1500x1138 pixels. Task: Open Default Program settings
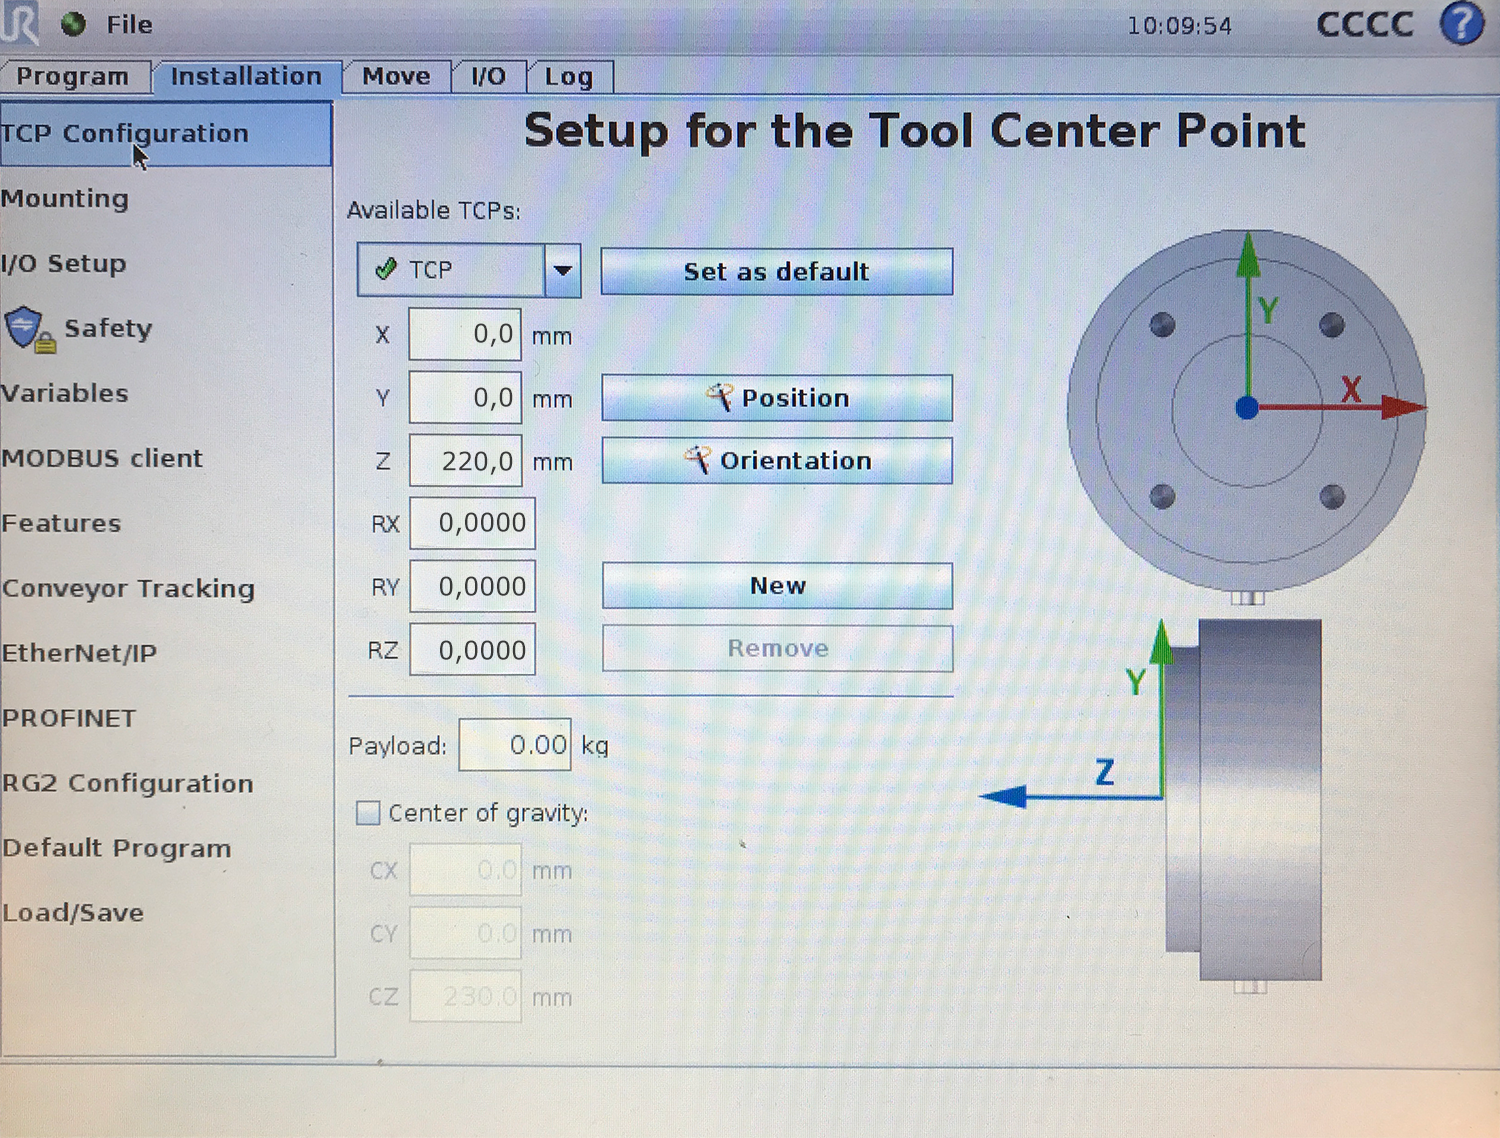(x=116, y=849)
